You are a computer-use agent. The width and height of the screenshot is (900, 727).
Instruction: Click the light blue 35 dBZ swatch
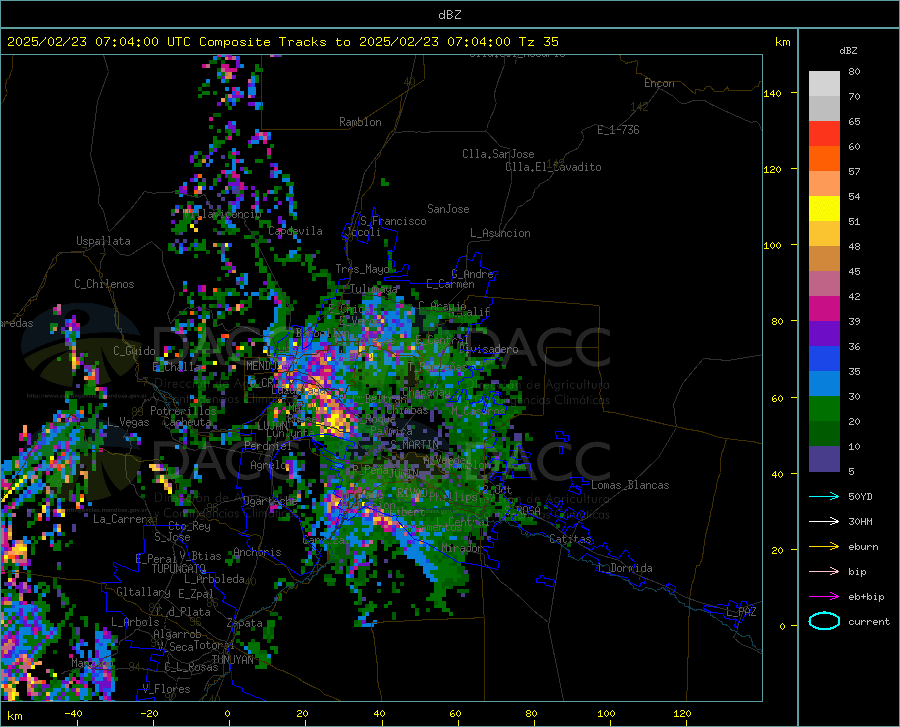click(x=824, y=384)
